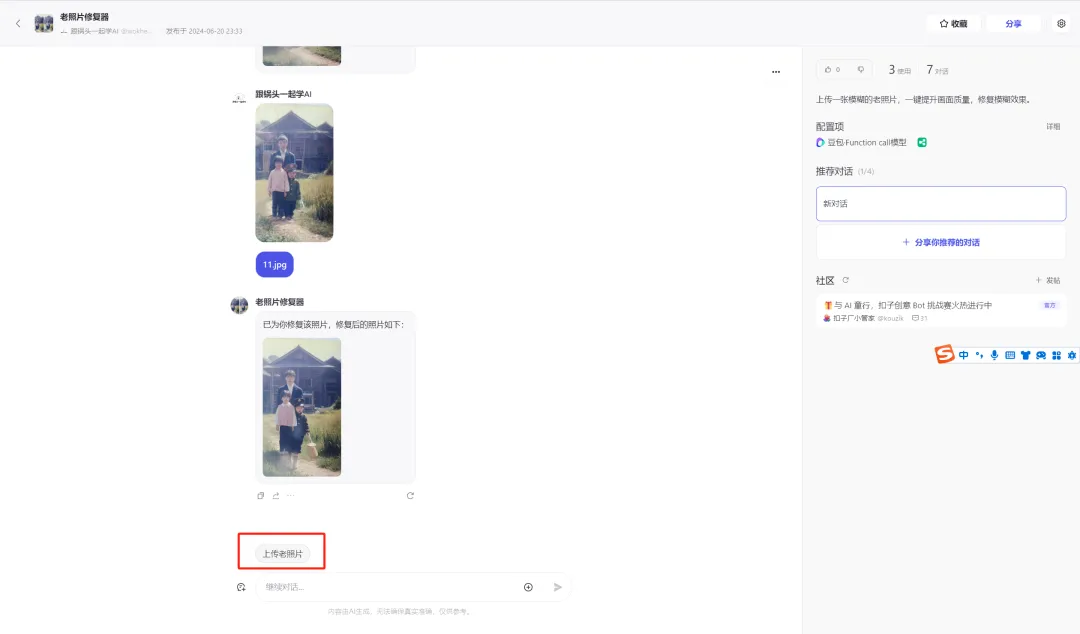
Task: Click the thumbs-up like icon
Action: click(x=827, y=70)
